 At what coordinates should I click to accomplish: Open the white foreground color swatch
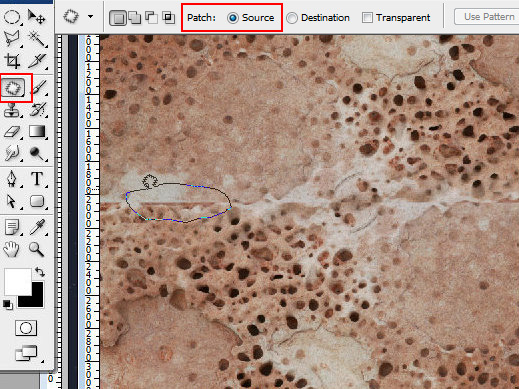click(x=17, y=282)
